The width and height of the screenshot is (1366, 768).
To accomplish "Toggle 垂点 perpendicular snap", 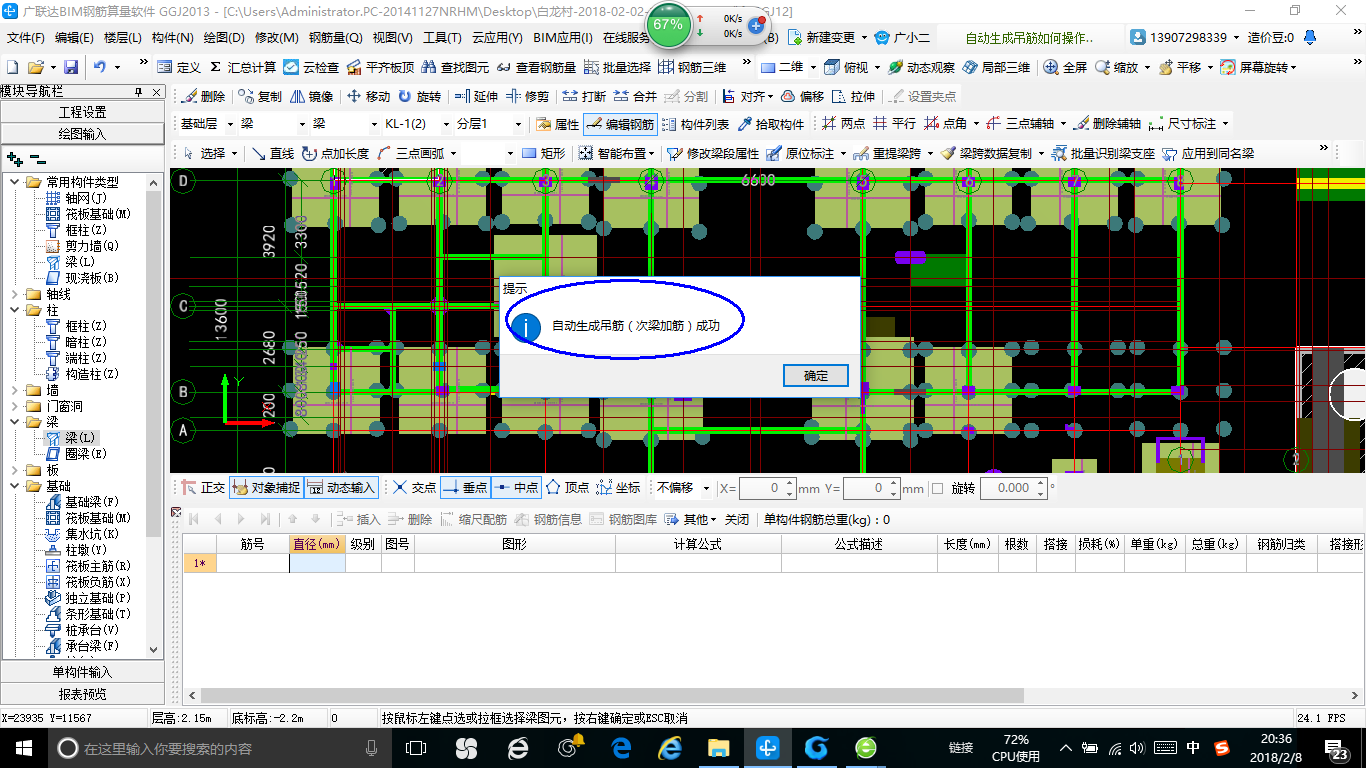I will (464, 488).
